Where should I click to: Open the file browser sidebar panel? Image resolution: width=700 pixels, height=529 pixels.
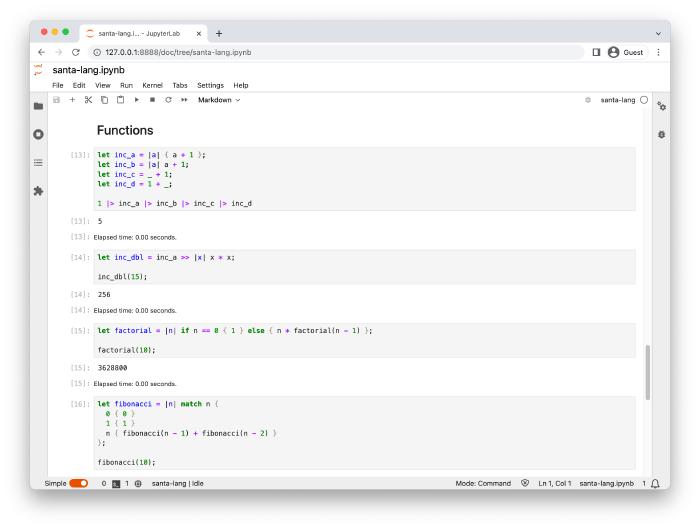[x=39, y=106]
